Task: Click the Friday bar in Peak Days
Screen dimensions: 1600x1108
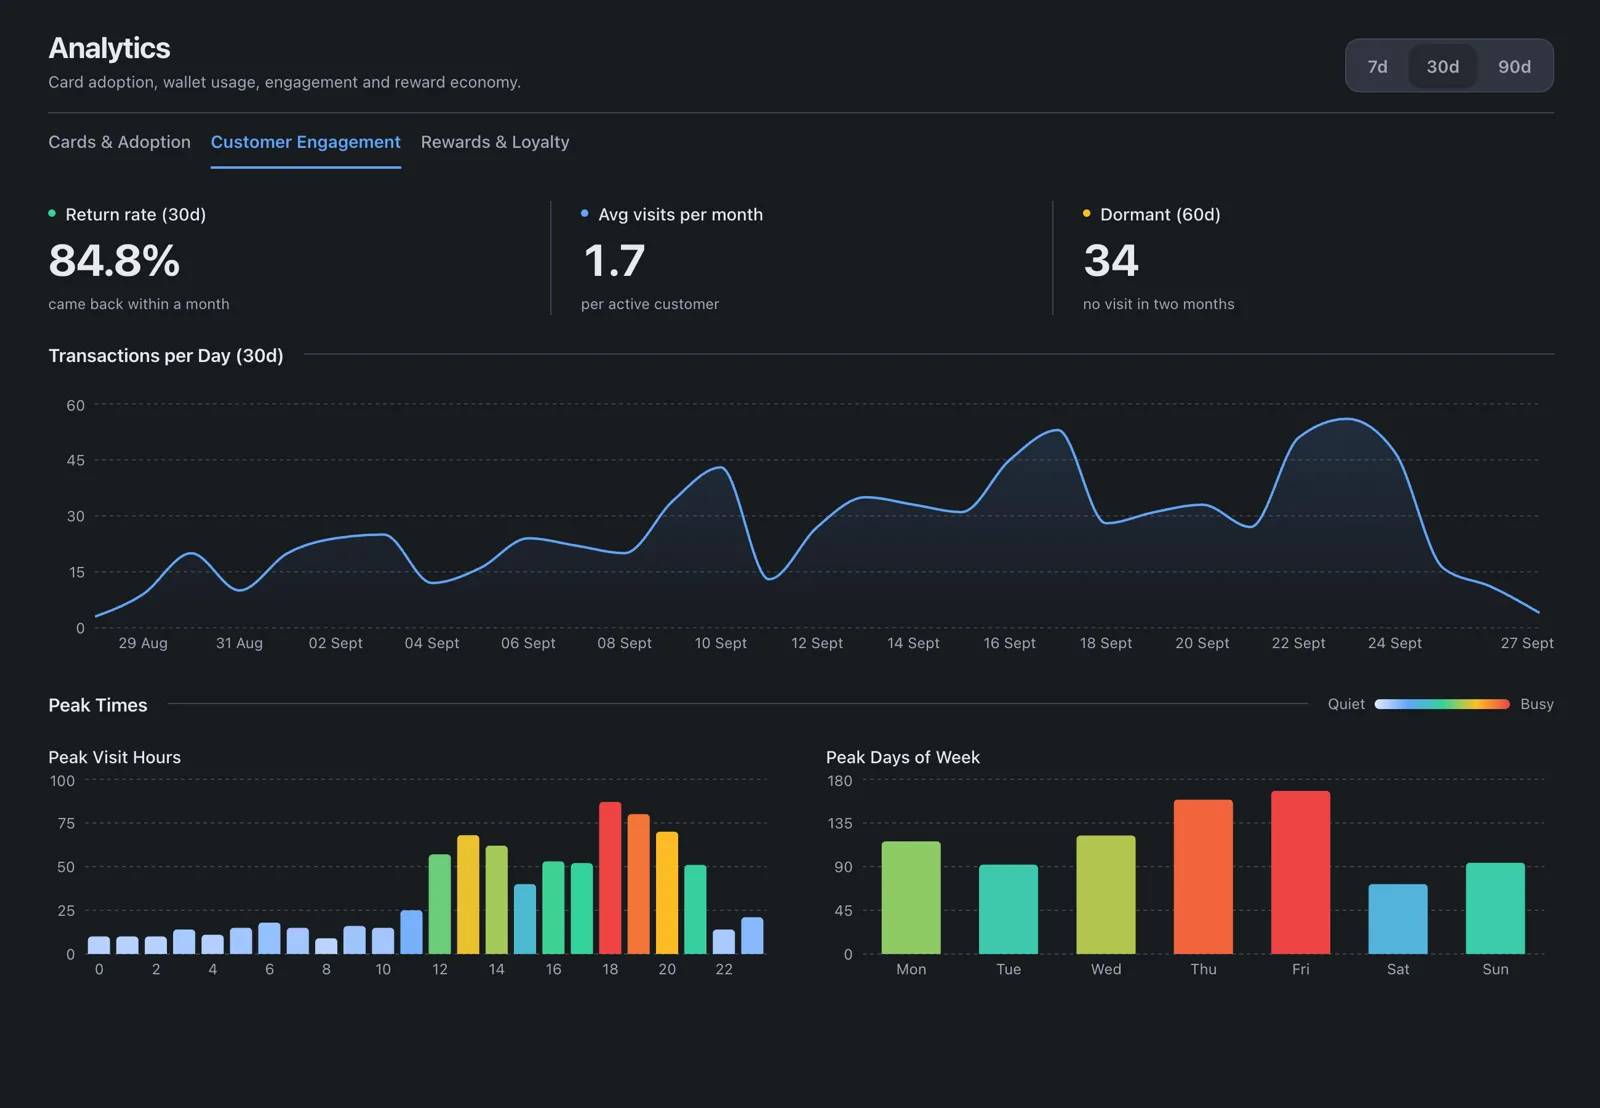Action: [x=1300, y=872]
